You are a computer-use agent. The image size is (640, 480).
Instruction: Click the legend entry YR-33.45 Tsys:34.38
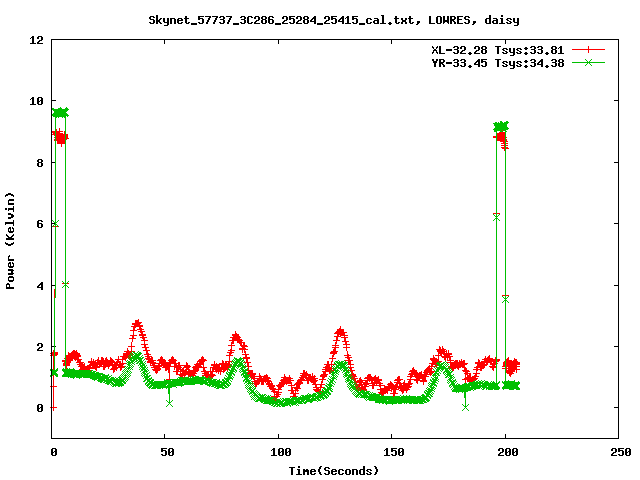click(x=498, y=63)
